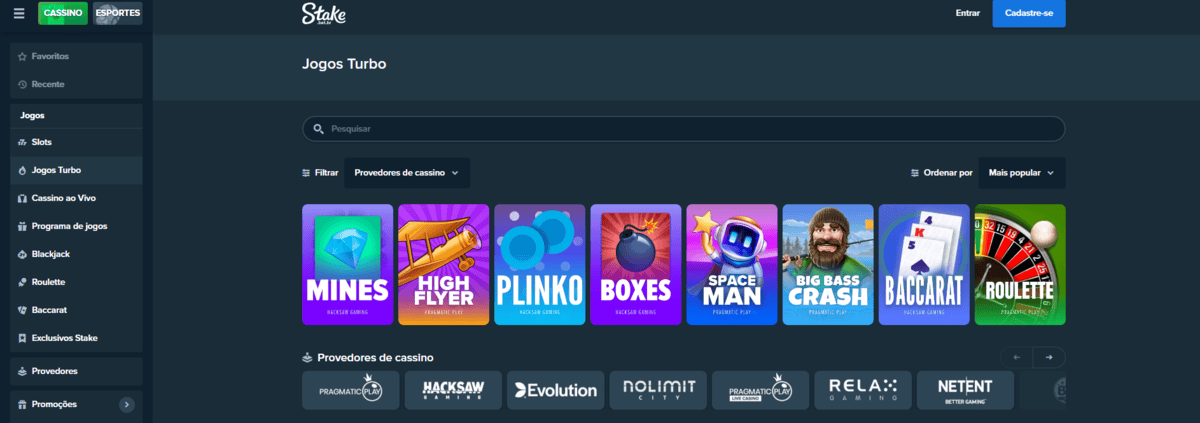Click the flame icon beside Jogos Turbo
This screenshot has width=1200, height=423.
pyautogui.click(x=23, y=170)
